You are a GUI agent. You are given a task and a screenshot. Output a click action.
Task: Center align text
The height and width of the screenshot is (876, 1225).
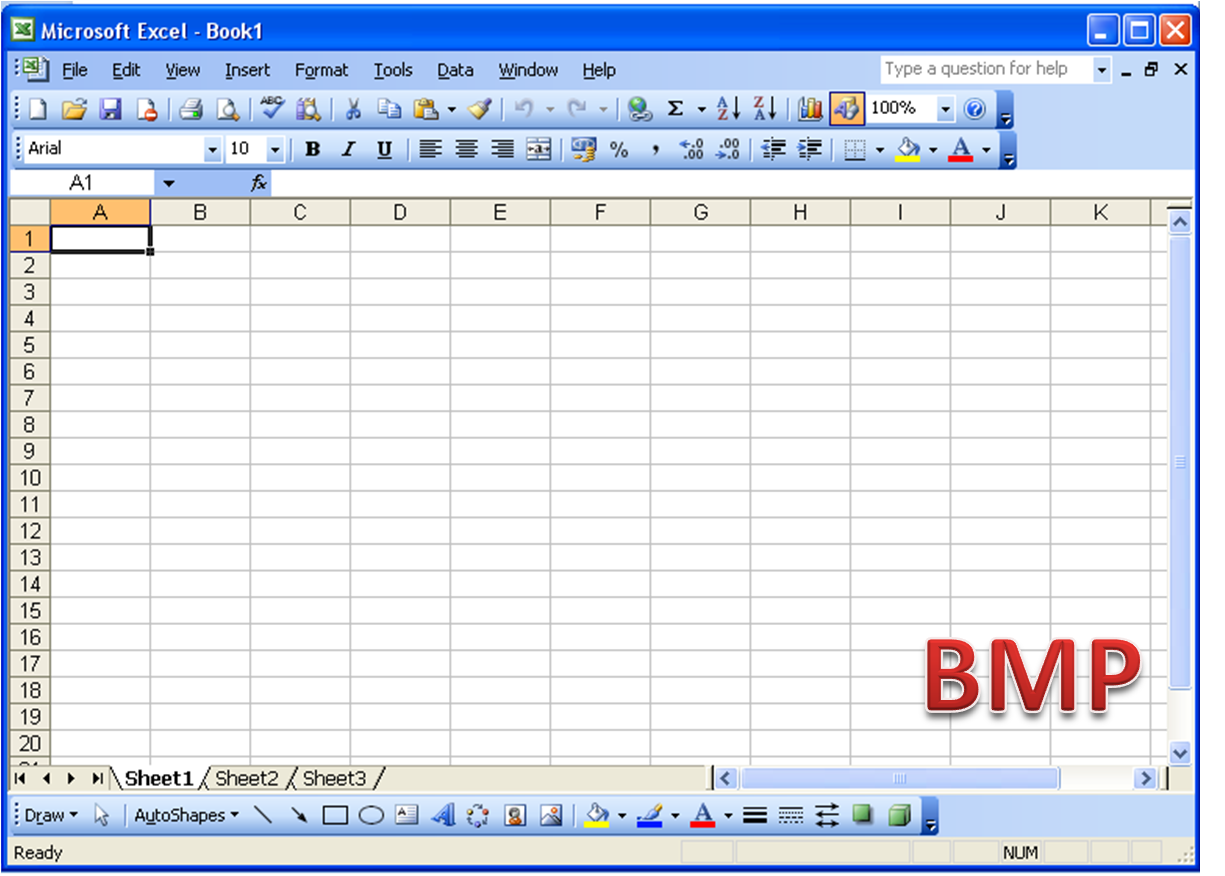tap(466, 150)
